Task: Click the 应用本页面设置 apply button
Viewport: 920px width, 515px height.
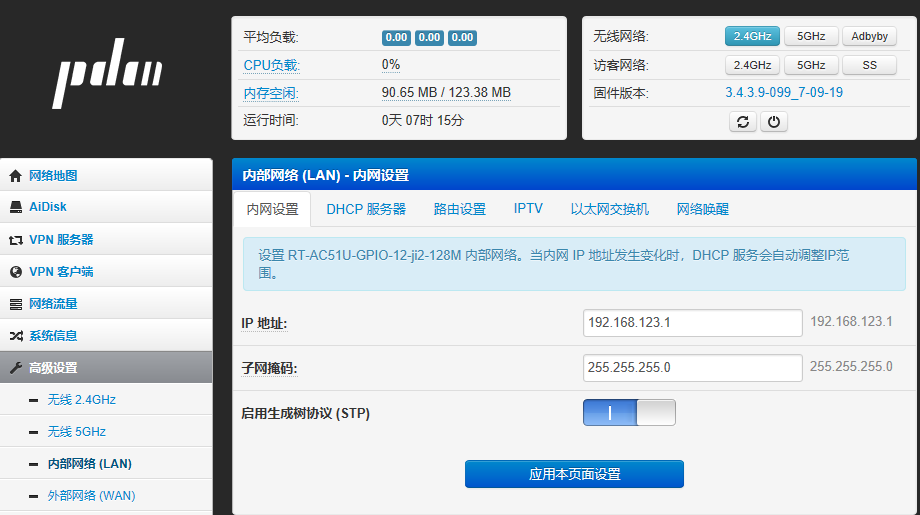Action: 574,474
